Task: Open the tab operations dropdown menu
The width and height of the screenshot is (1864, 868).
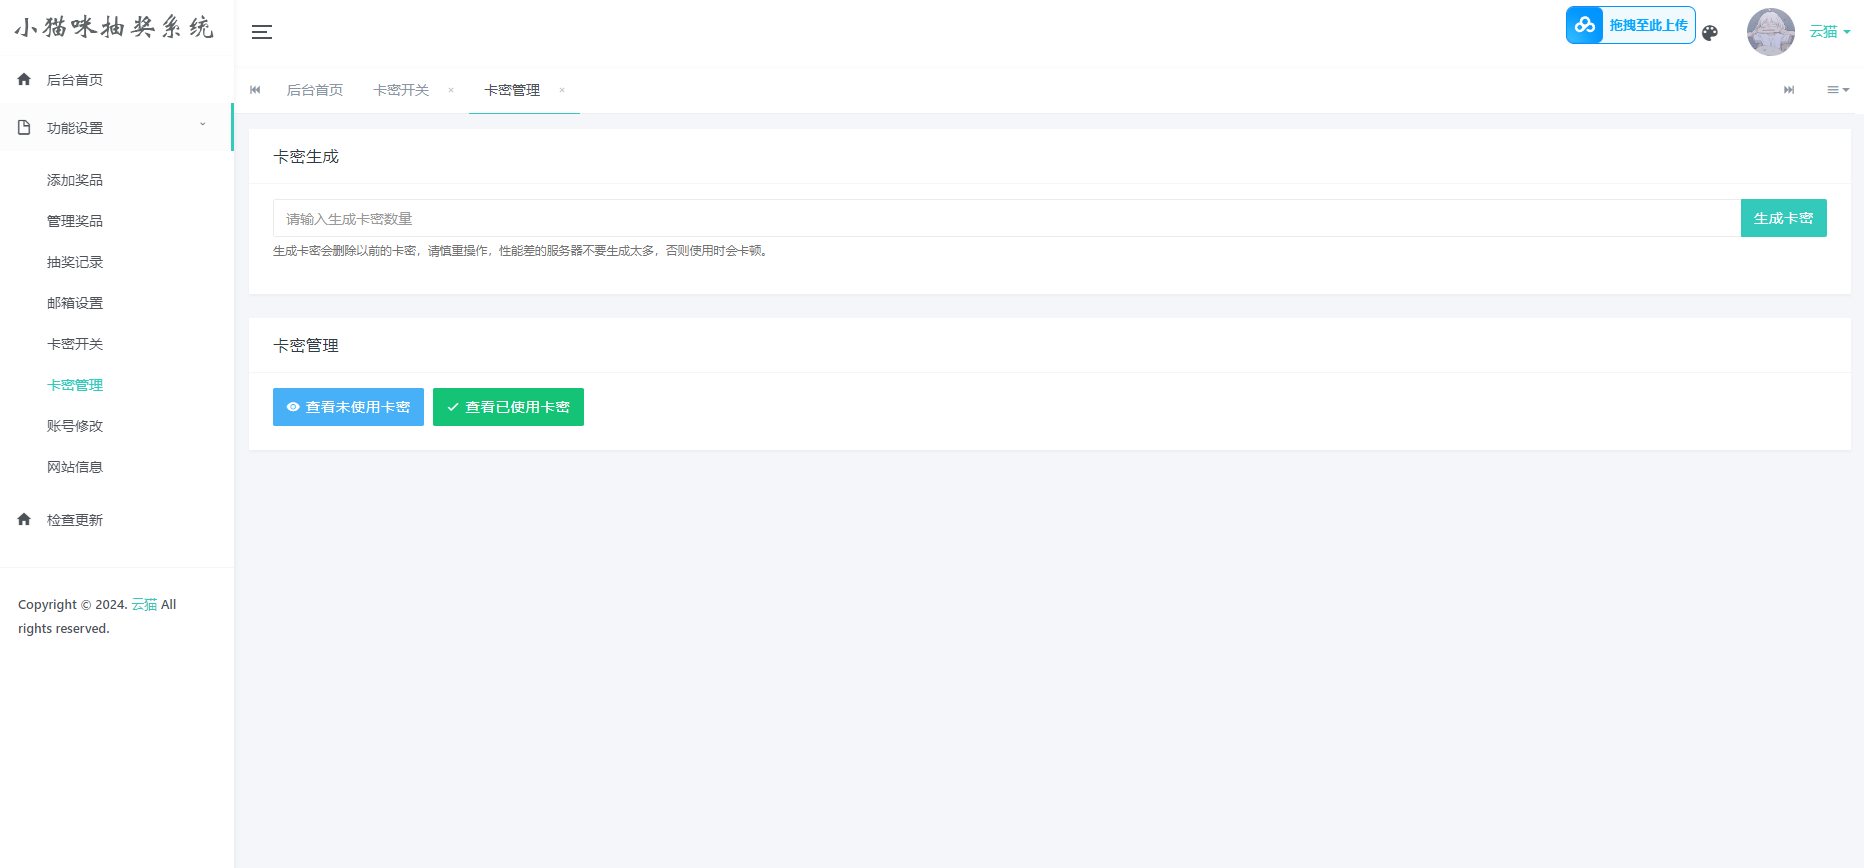Action: (1838, 90)
